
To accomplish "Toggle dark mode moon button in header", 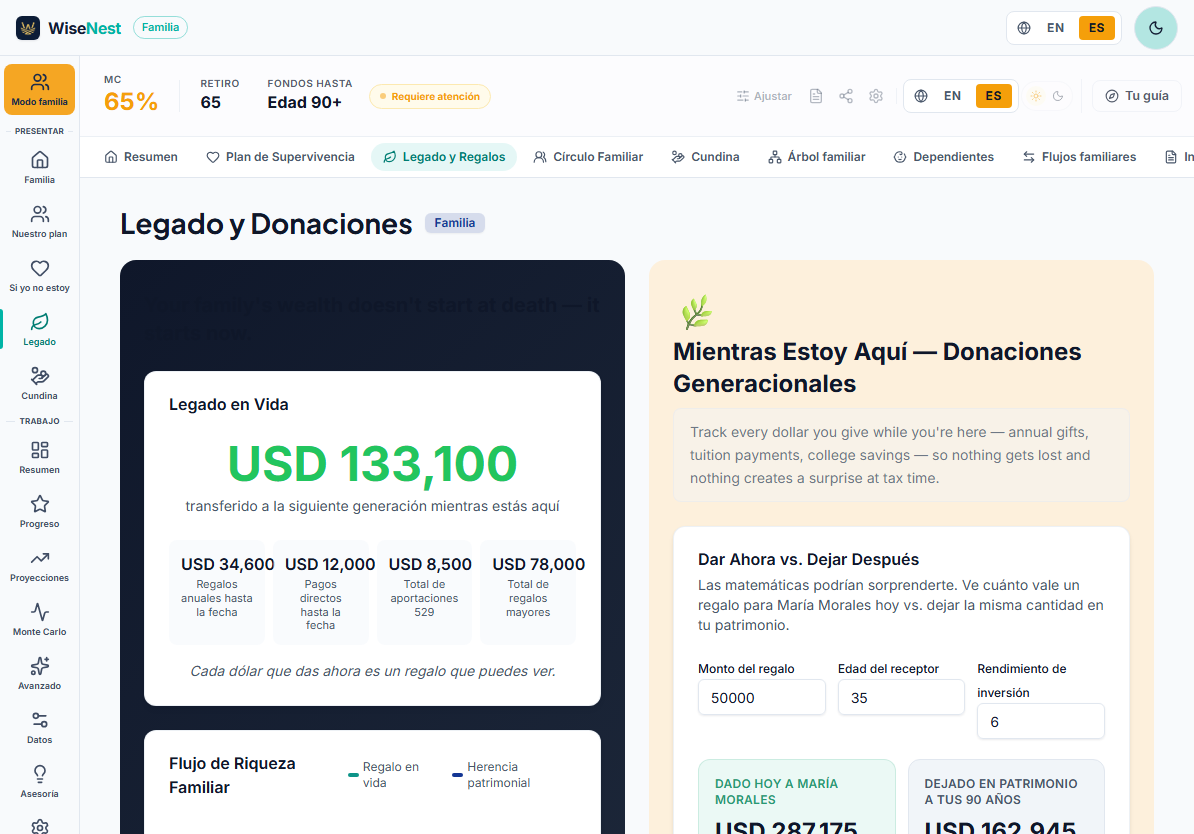I will 1155,28.
